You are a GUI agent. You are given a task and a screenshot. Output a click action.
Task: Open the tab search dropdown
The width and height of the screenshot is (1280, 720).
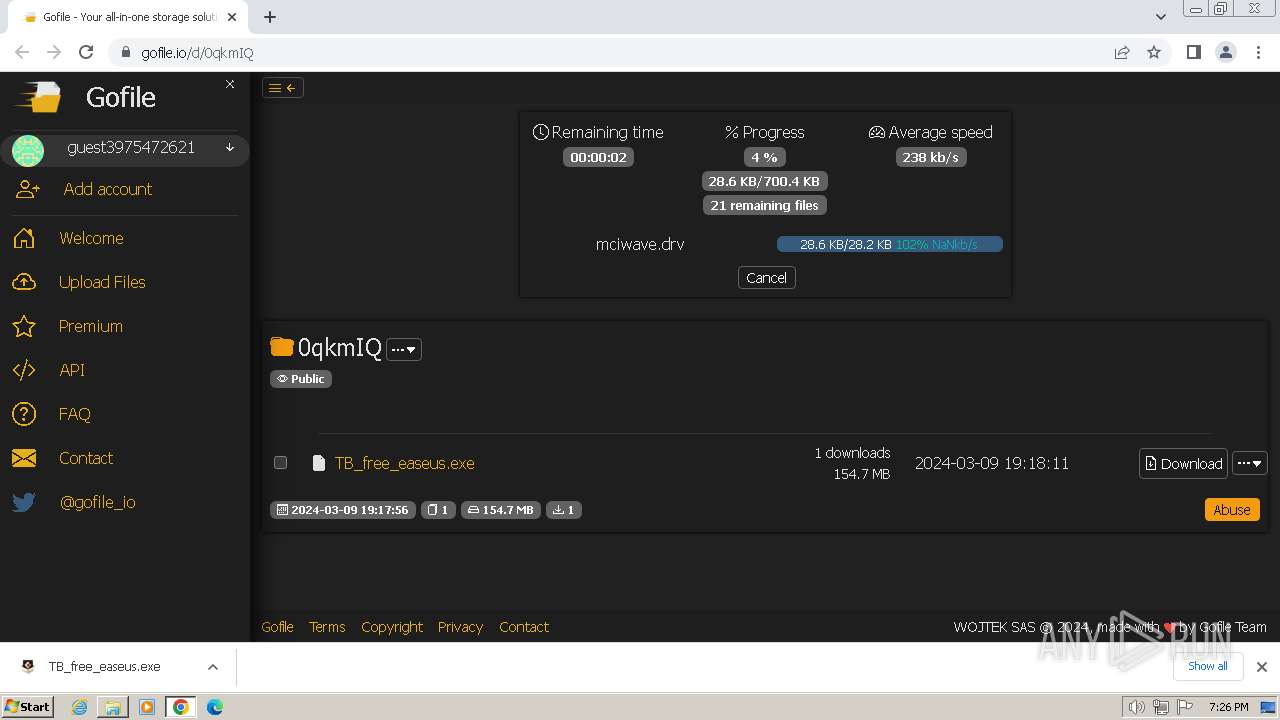(1160, 16)
